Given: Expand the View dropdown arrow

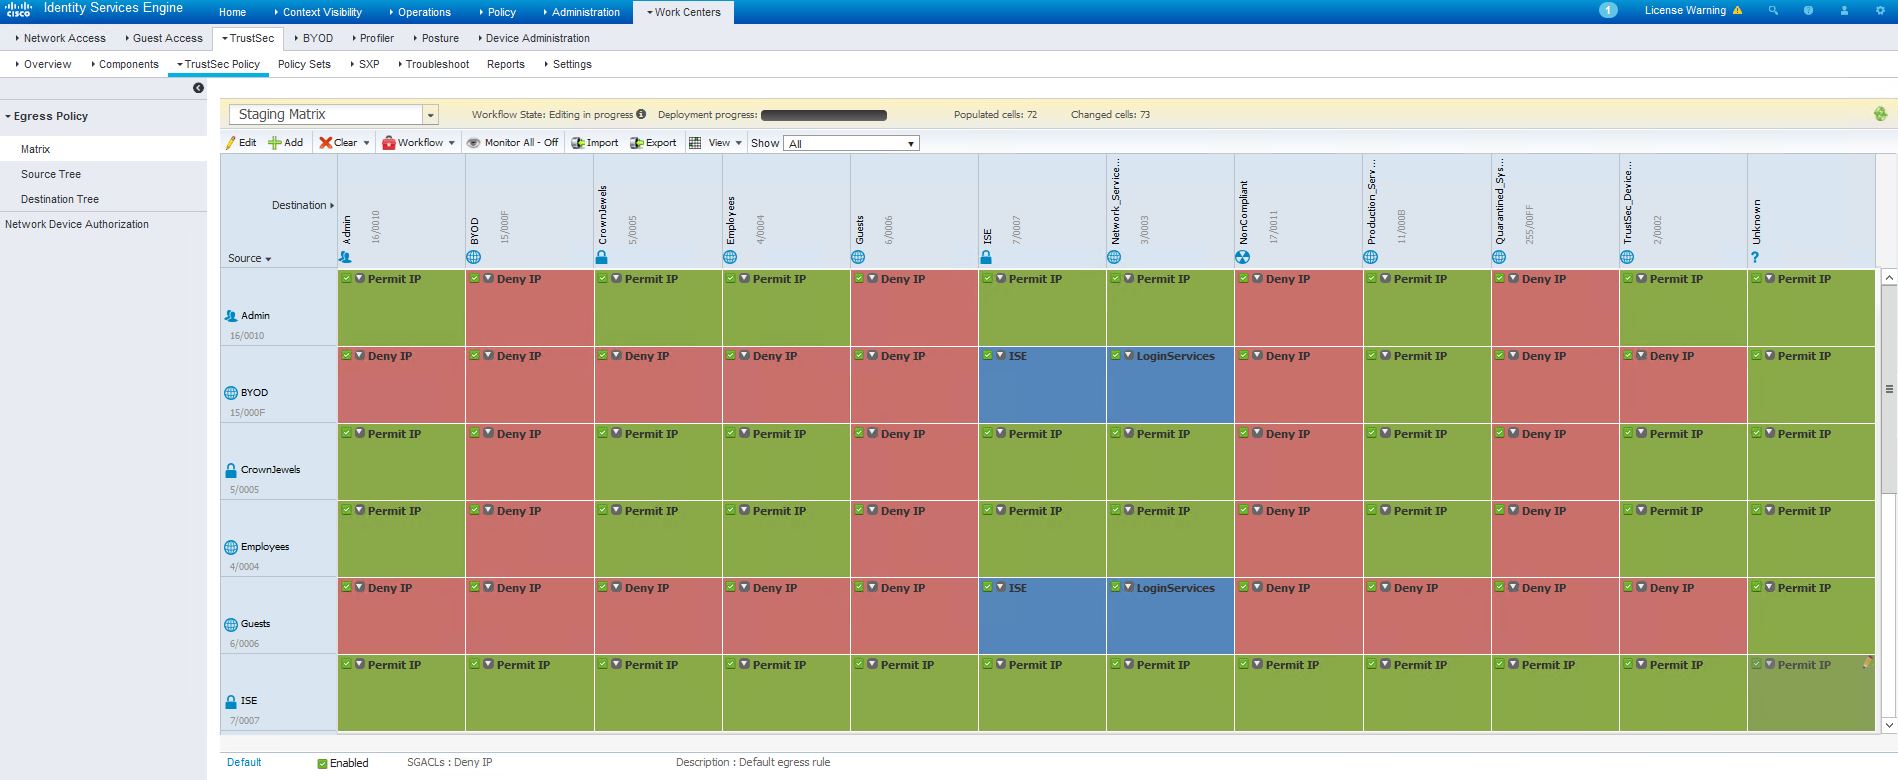Looking at the screenshot, I should [738, 143].
